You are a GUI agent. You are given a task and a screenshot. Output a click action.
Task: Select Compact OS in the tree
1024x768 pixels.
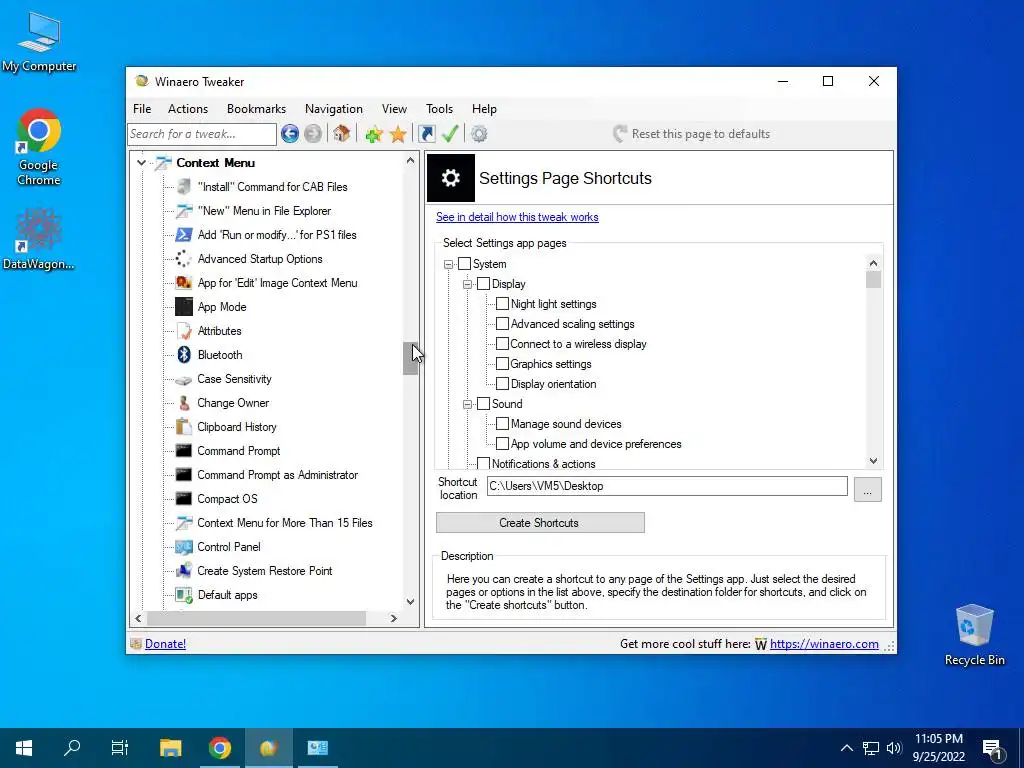click(x=227, y=499)
